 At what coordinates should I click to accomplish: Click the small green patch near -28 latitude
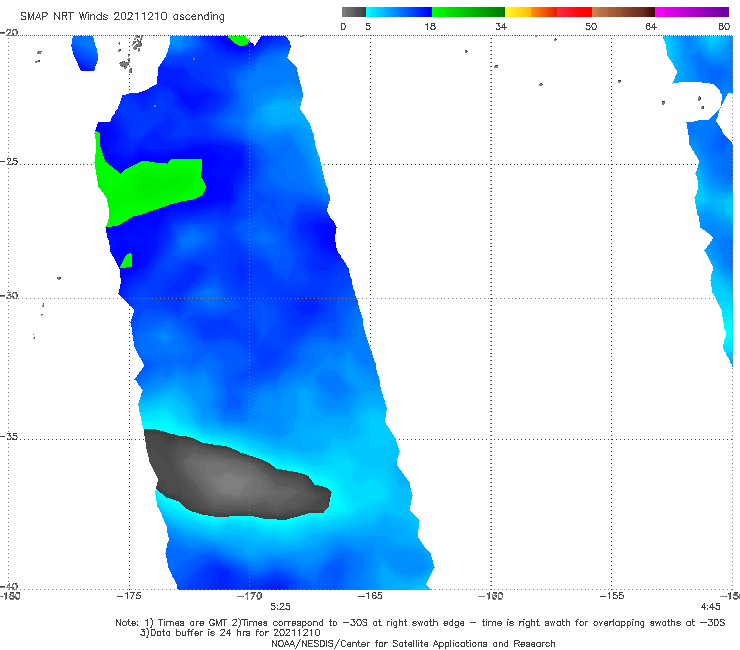tap(126, 261)
